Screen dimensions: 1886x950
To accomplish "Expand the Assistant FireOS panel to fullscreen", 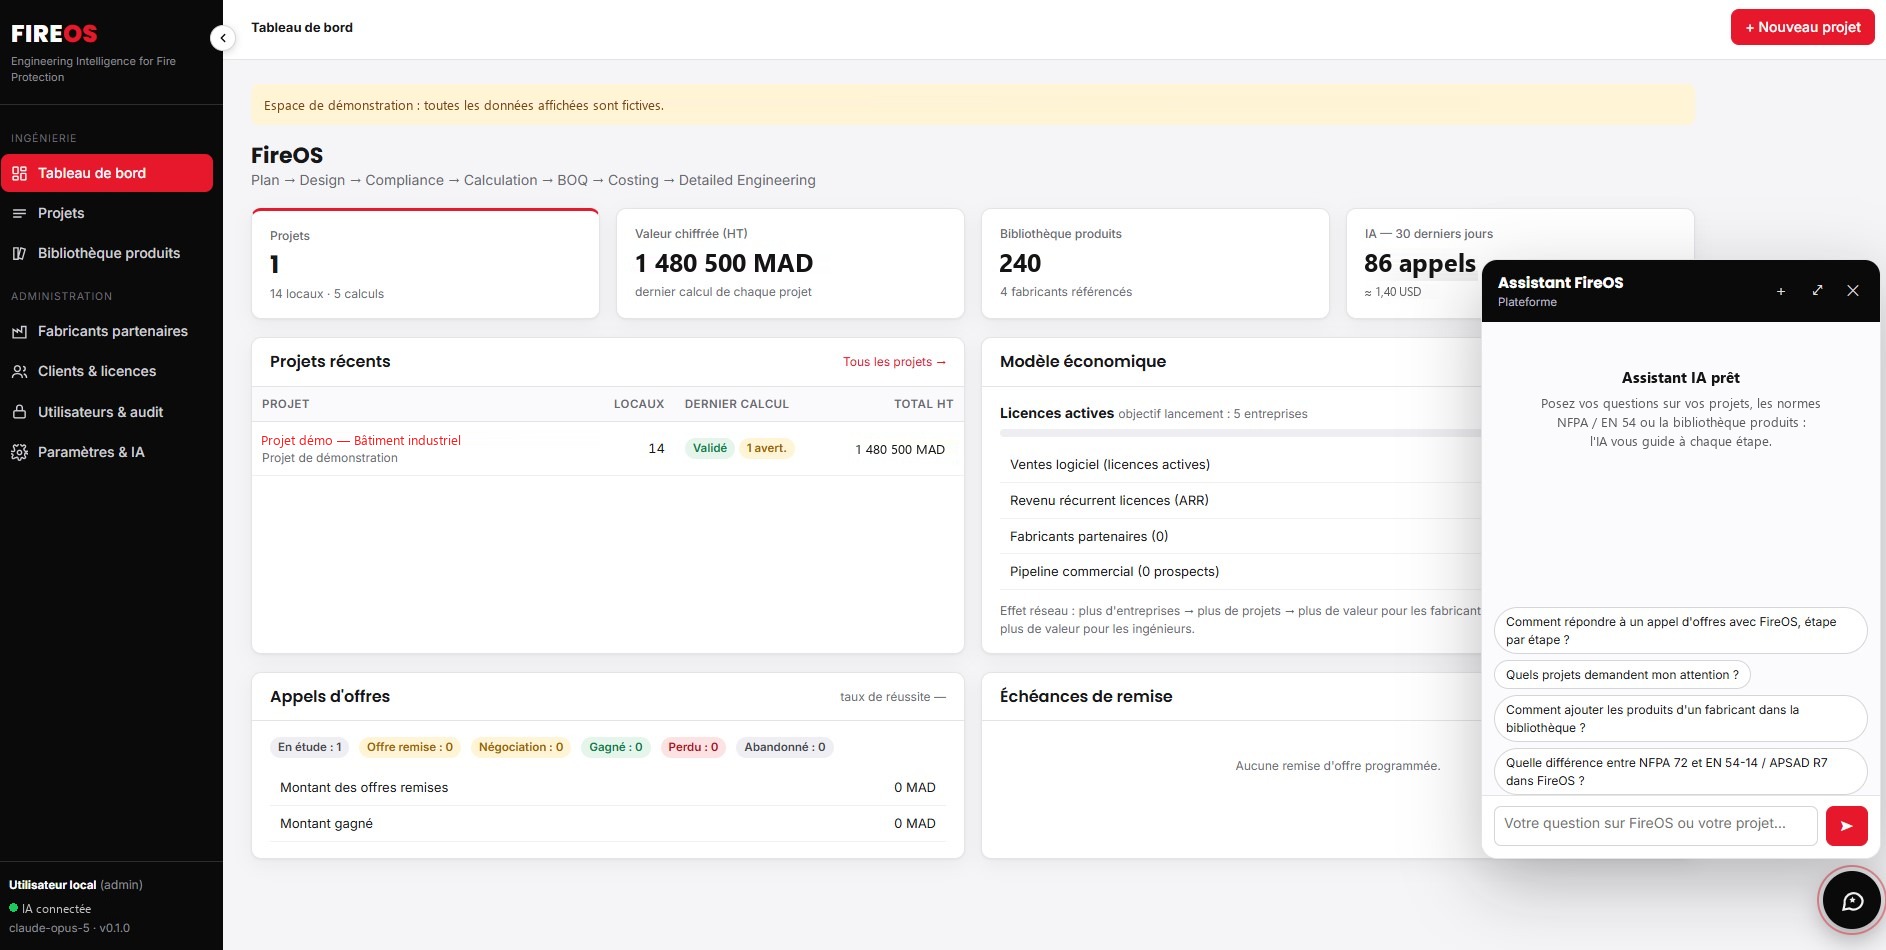I will tap(1817, 291).
